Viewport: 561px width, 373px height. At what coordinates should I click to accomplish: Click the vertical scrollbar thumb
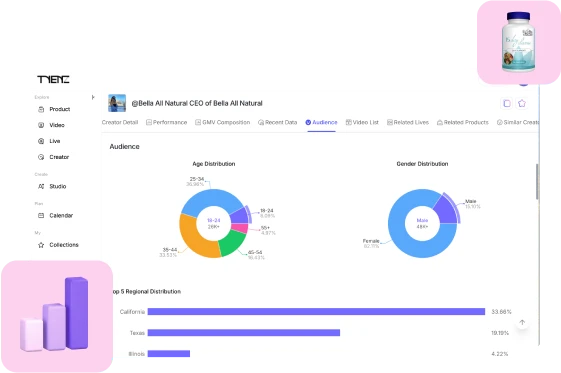[537, 182]
